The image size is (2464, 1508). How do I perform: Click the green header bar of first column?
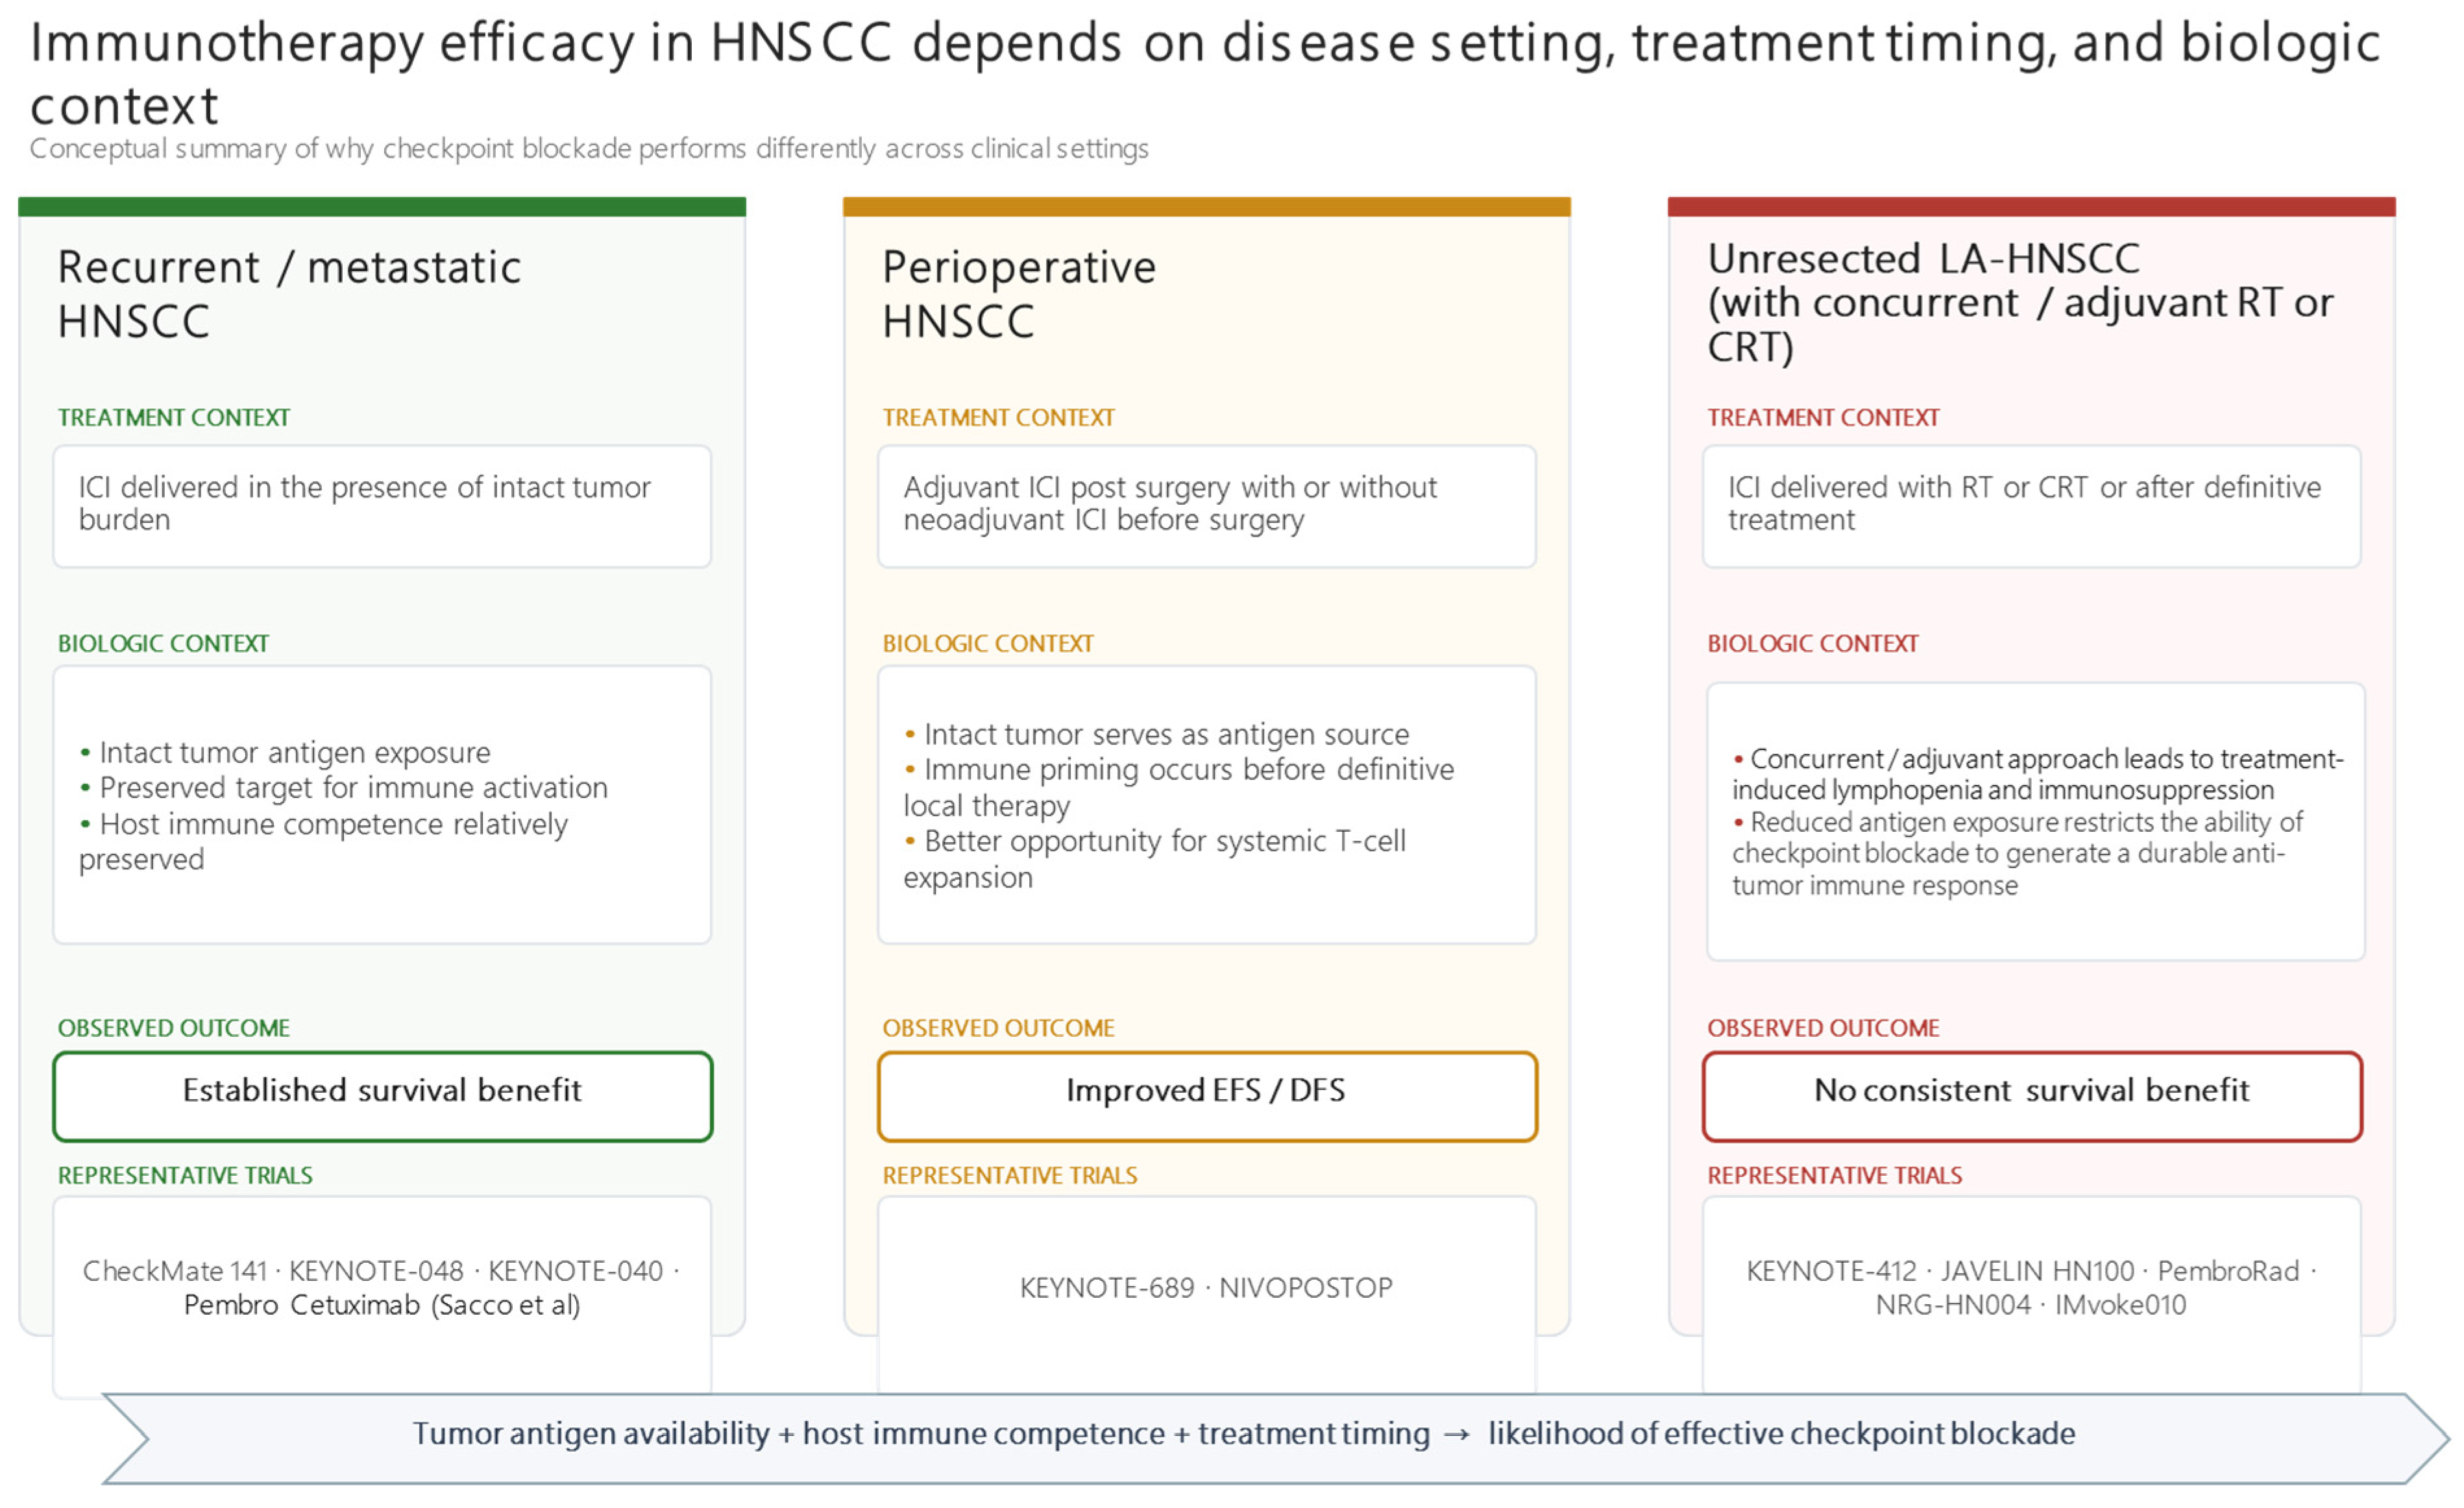pos(382,207)
